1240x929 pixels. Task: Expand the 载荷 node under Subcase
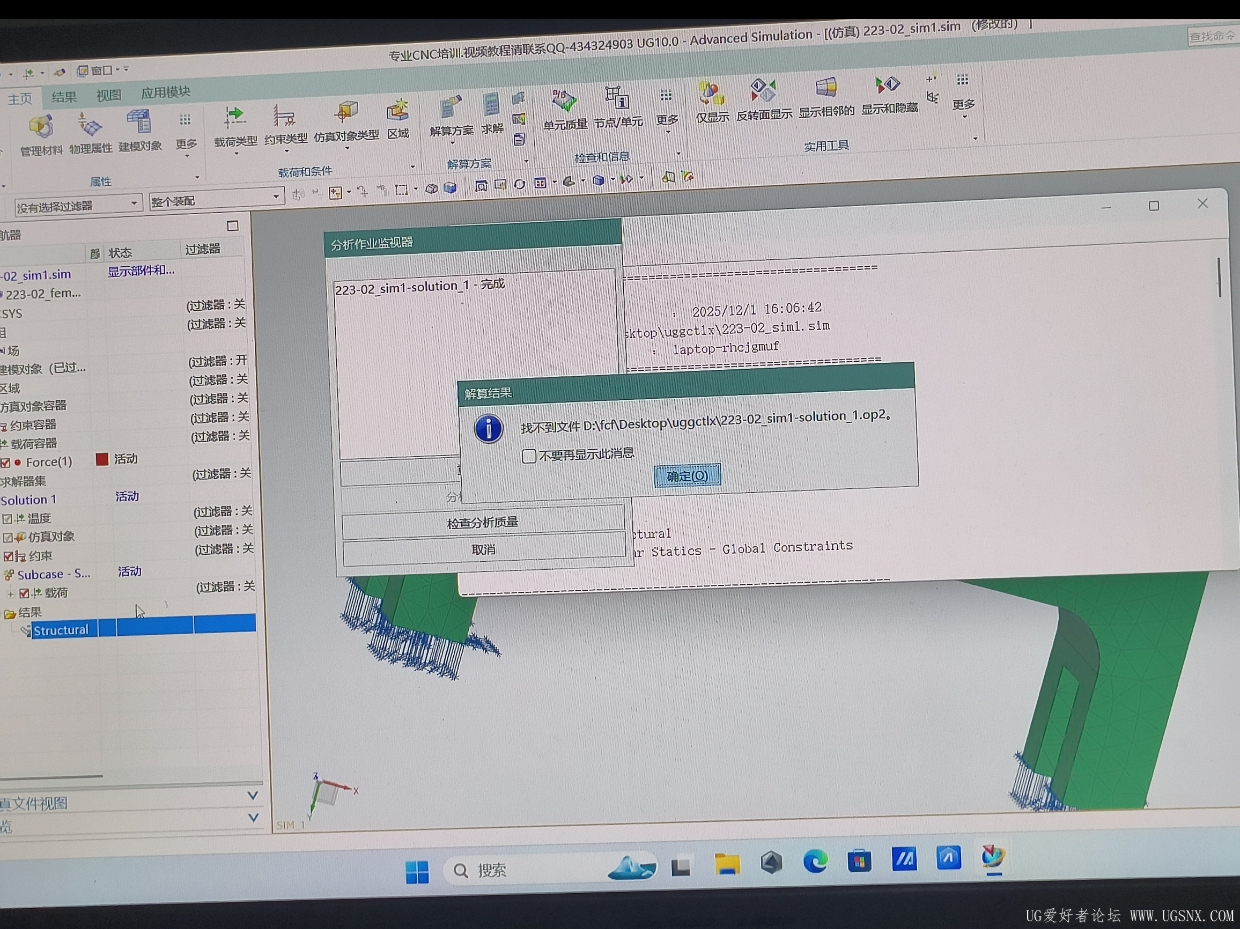[11, 593]
